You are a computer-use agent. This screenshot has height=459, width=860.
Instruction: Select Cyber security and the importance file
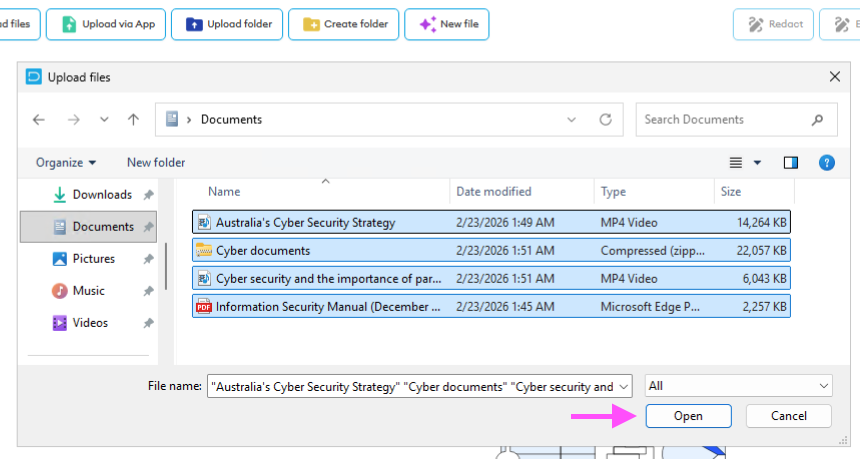point(491,279)
